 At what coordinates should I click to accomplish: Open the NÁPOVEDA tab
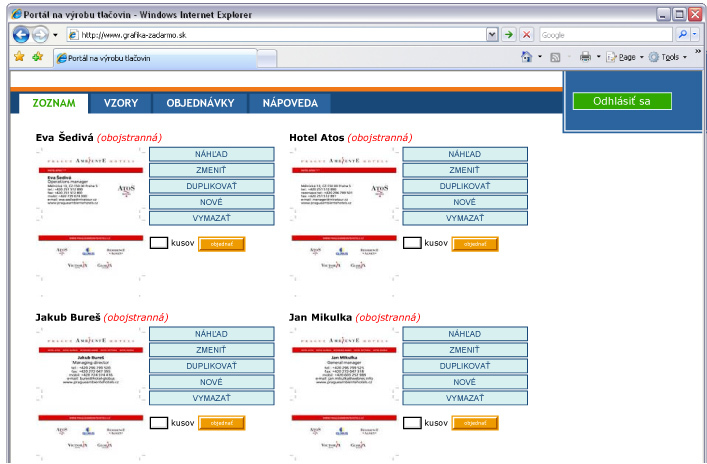(290, 103)
